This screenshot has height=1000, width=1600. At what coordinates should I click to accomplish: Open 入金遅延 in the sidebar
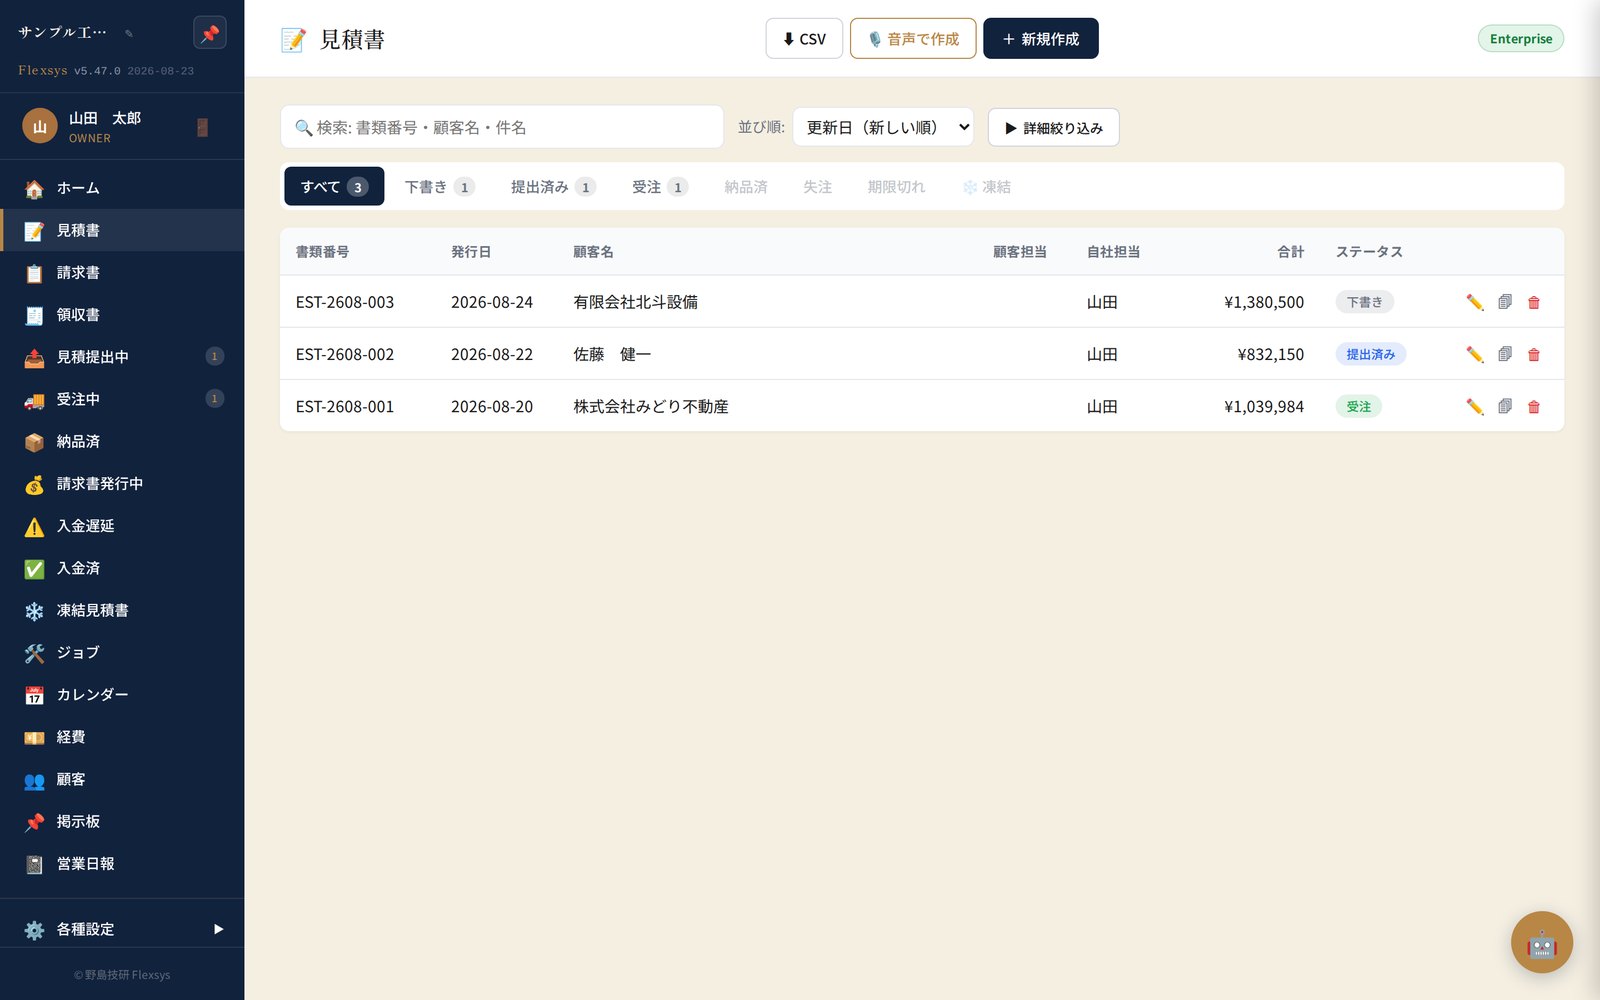122,526
